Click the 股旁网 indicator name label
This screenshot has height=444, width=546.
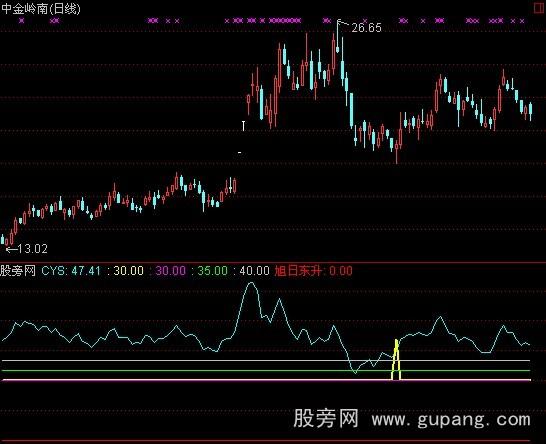point(18,271)
